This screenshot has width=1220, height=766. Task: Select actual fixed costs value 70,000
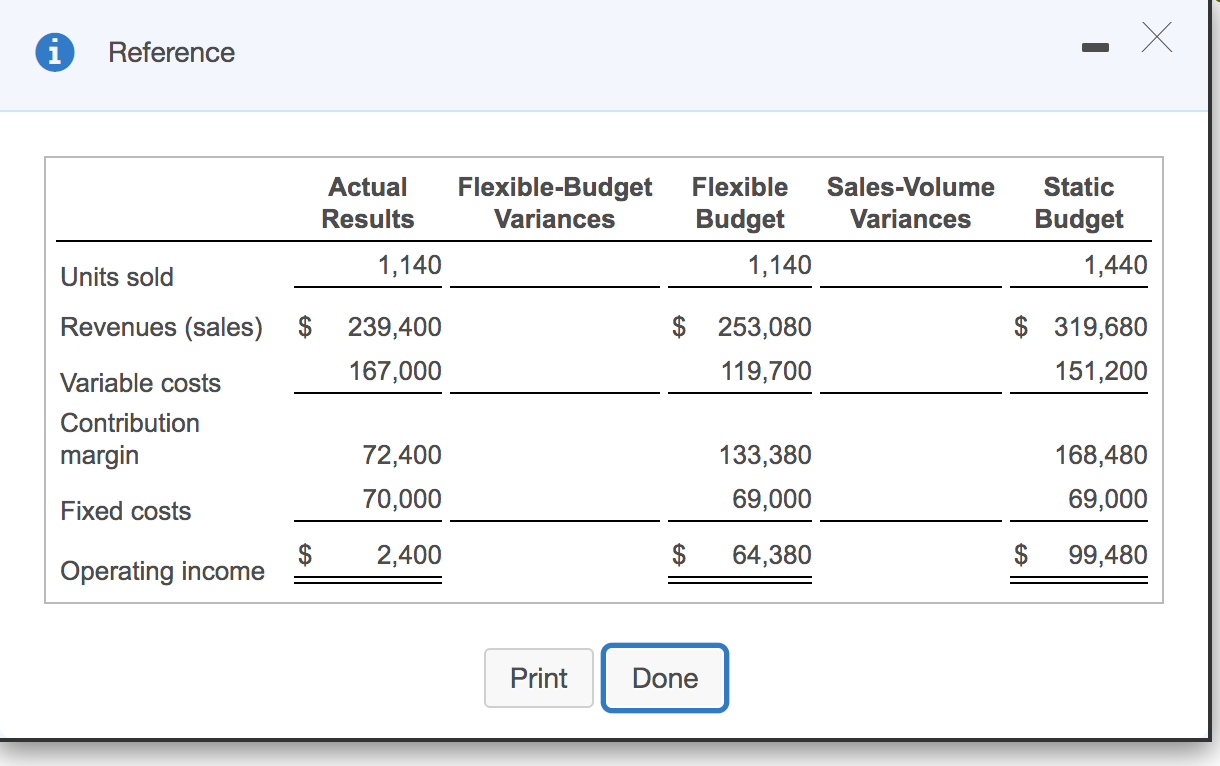(x=400, y=499)
